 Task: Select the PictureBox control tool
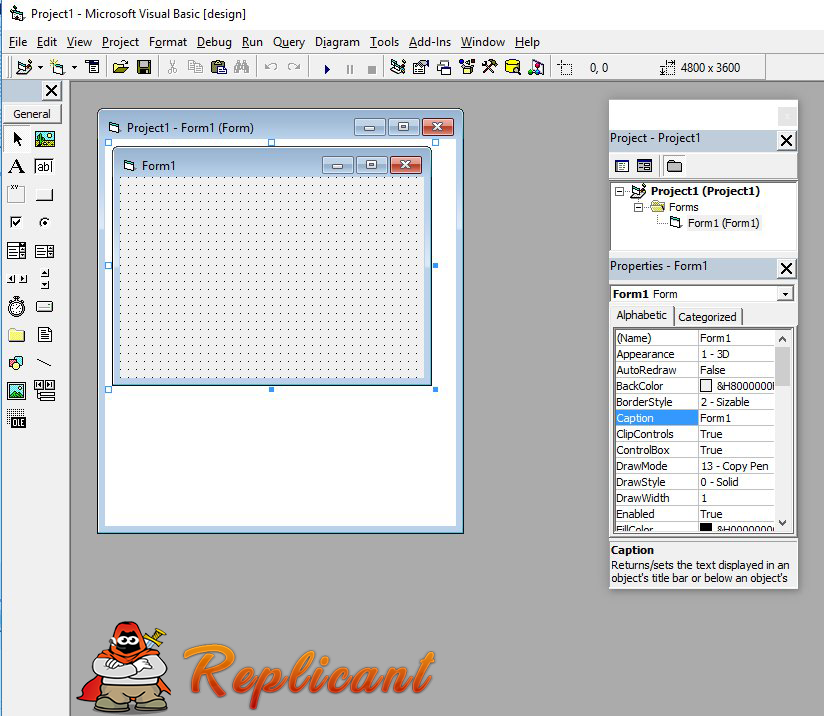pos(45,139)
